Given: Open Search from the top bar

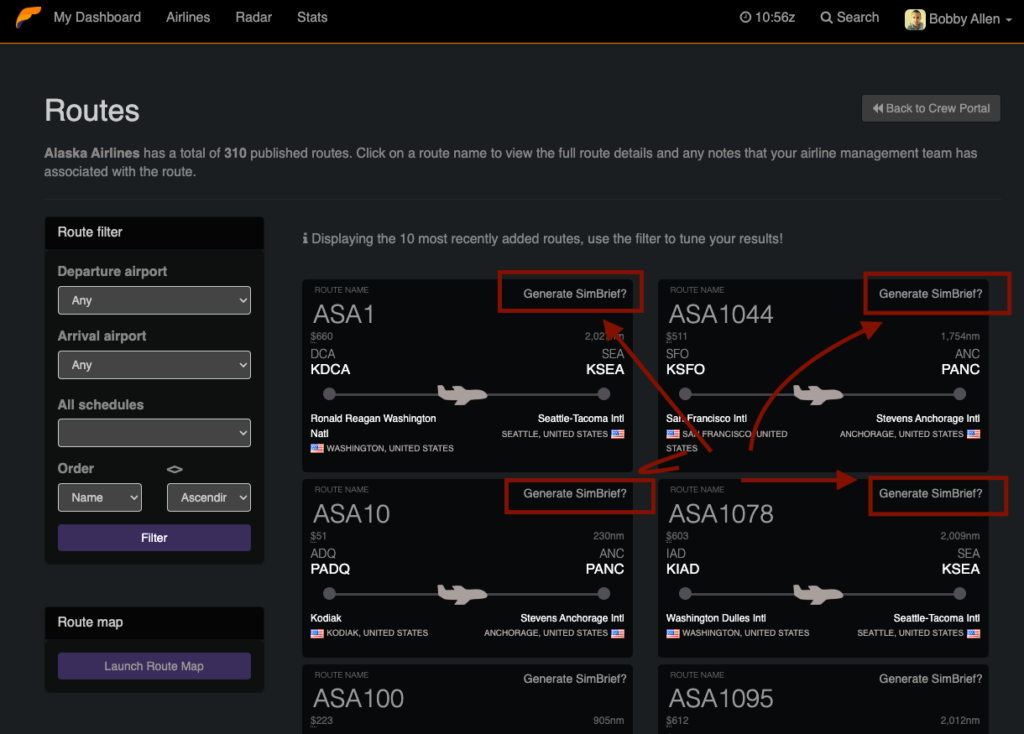Looking at the screenshot, I should (x=850, y=18).
